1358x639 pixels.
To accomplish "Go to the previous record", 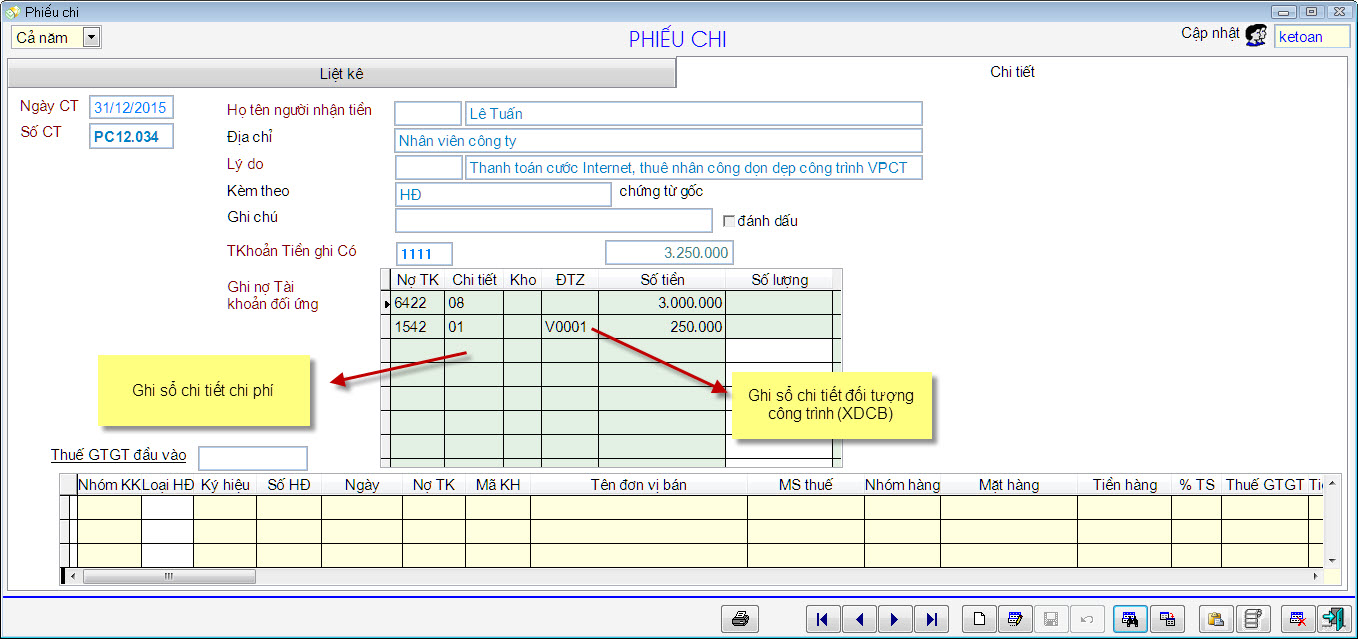I will point(858,619).
